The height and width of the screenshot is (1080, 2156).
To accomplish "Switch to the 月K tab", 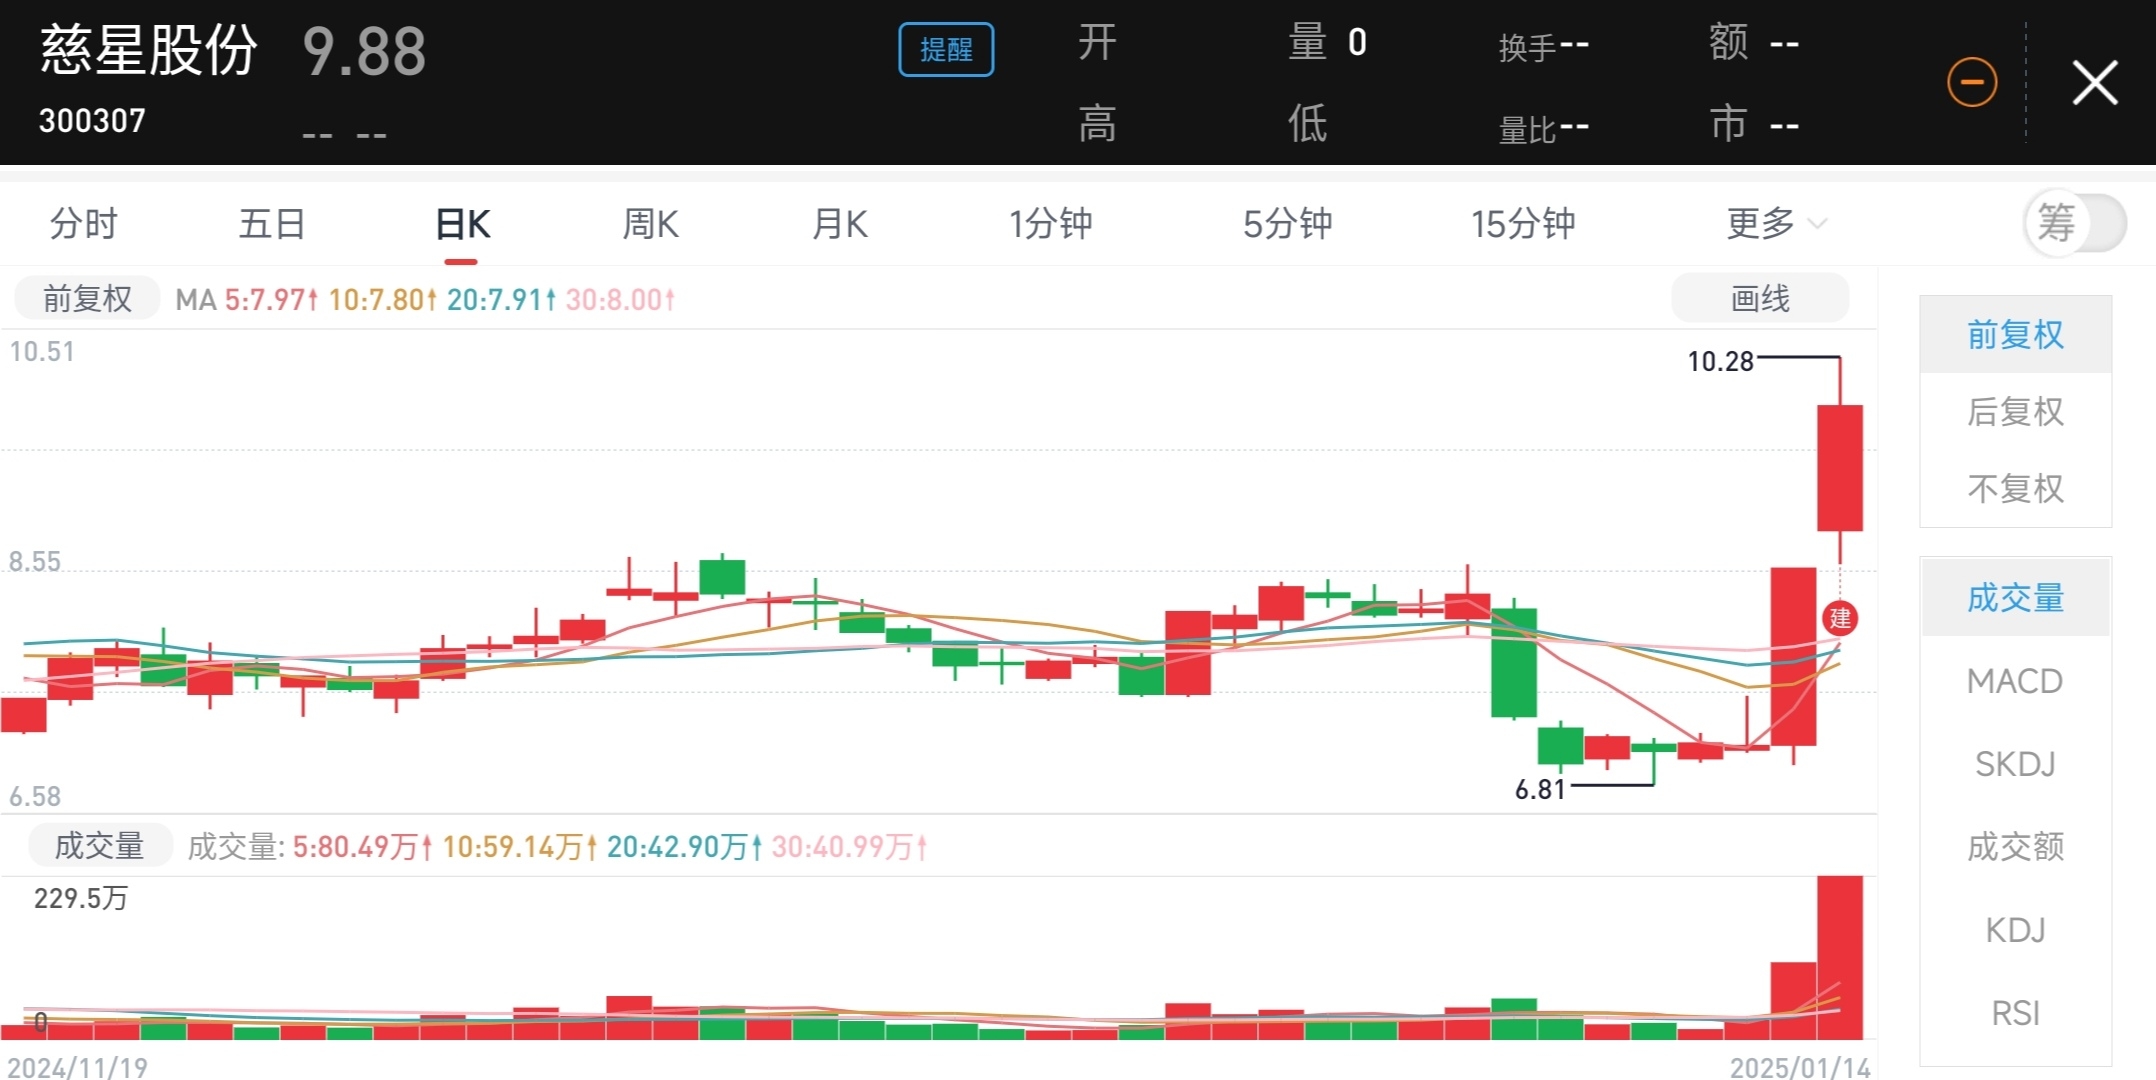I will pos(839,223).
